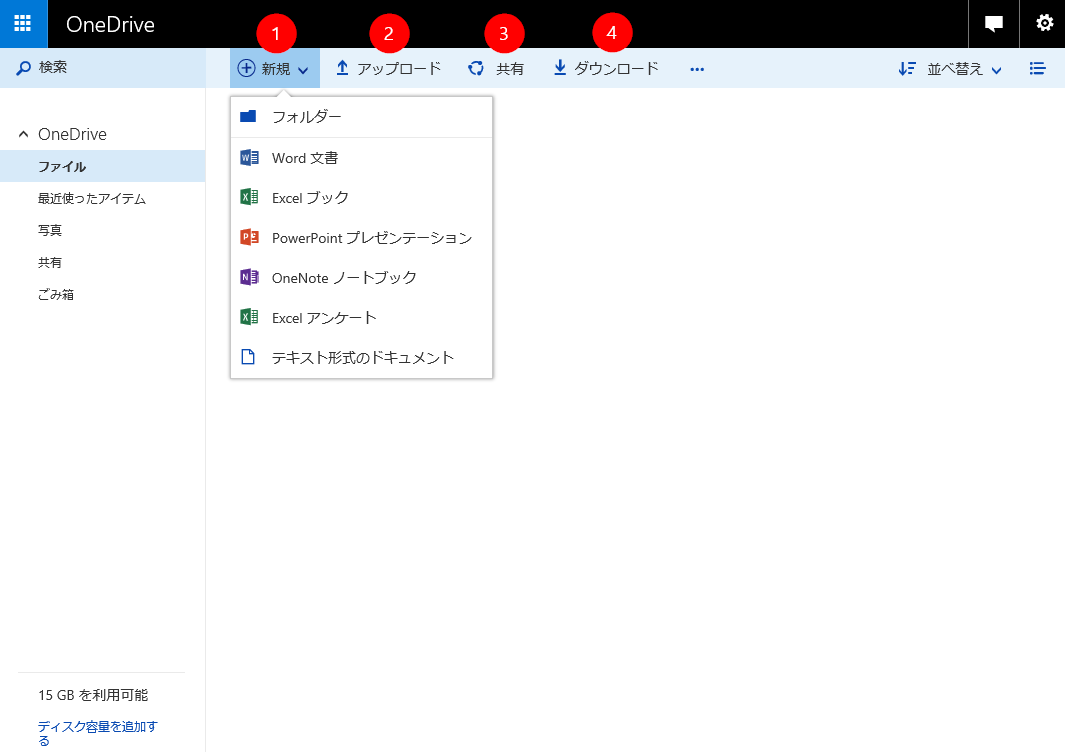The image size is (1065, 752).
Task: Click the PowerPoint icon in menu
Action: pyautogui.click(x=249, y=237)
